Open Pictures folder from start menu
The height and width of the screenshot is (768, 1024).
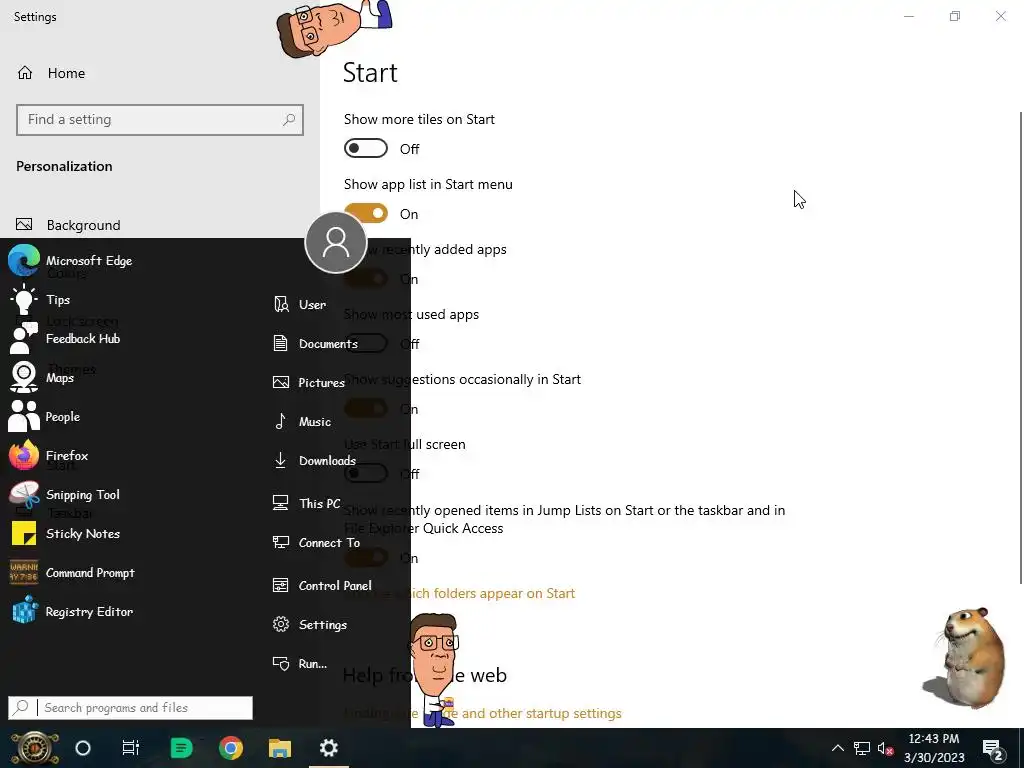coord(308,383)
